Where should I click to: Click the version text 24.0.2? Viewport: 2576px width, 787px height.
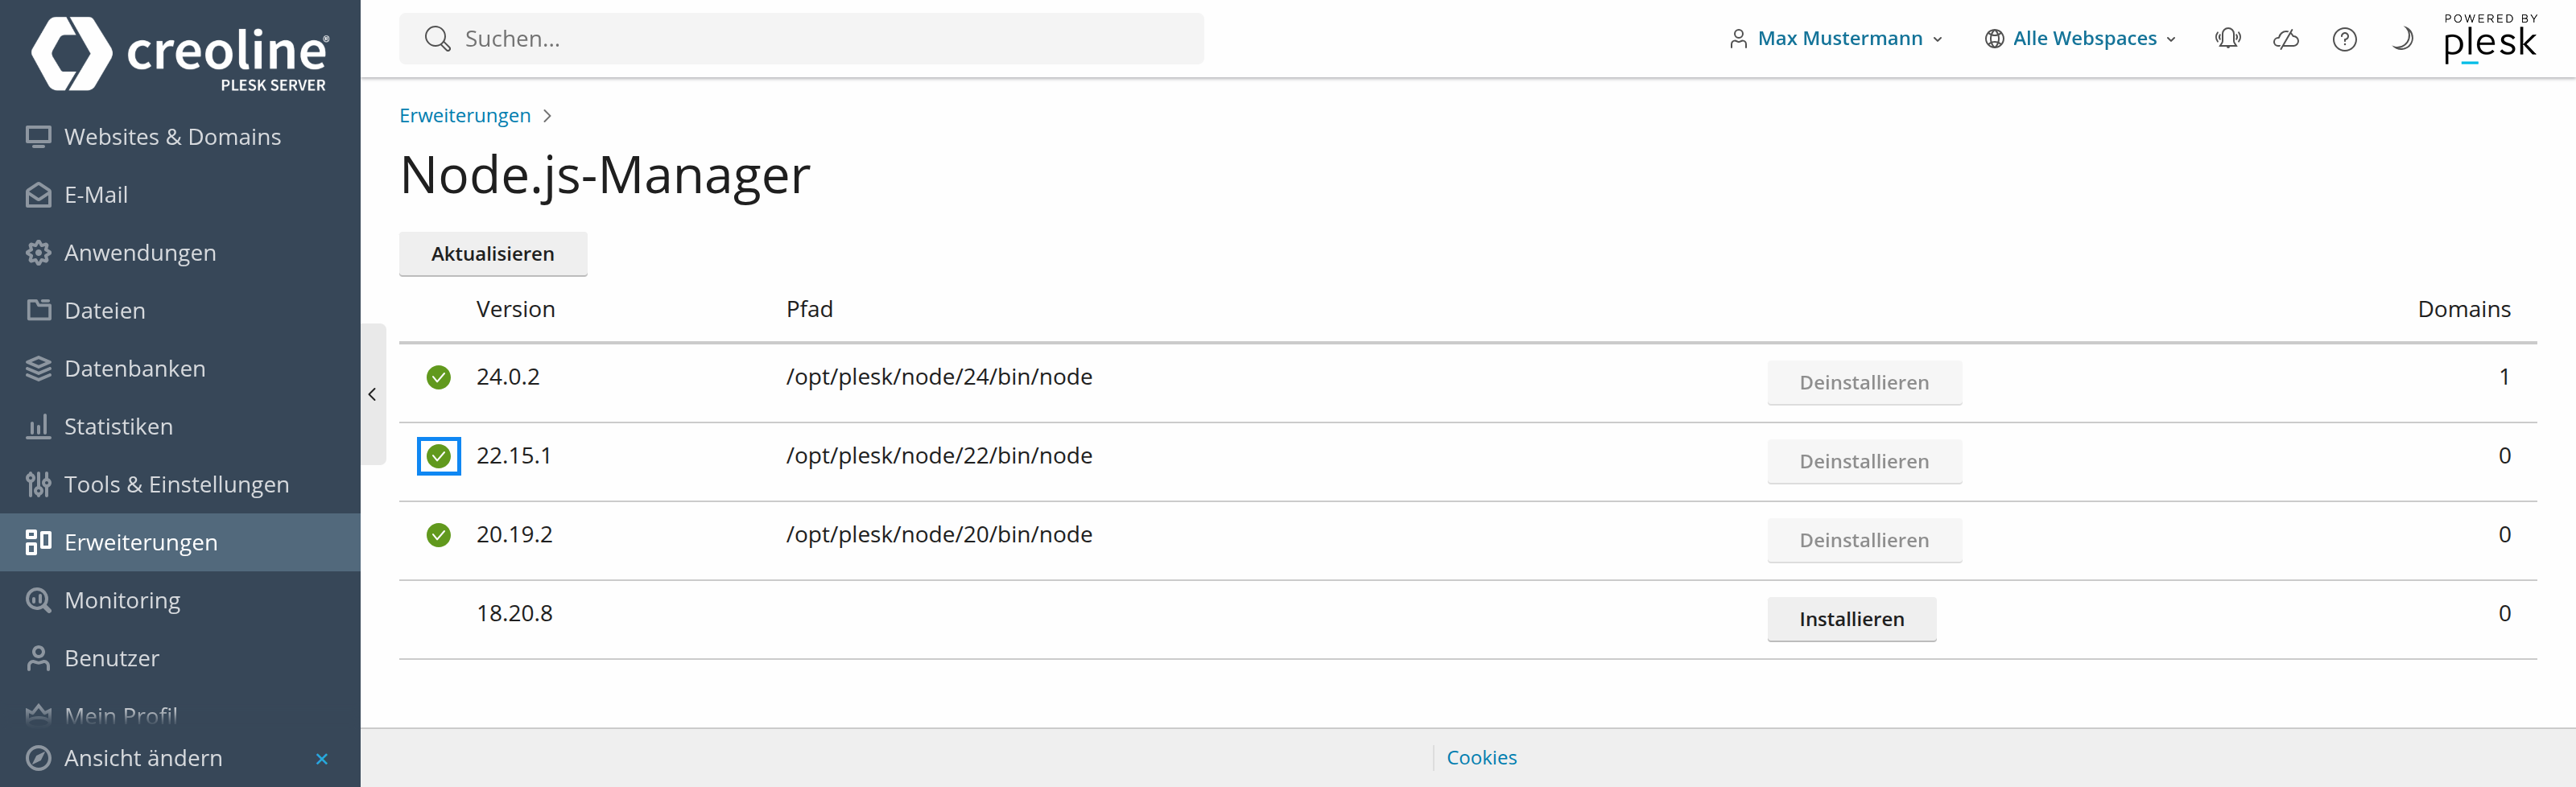pos(508,377)
